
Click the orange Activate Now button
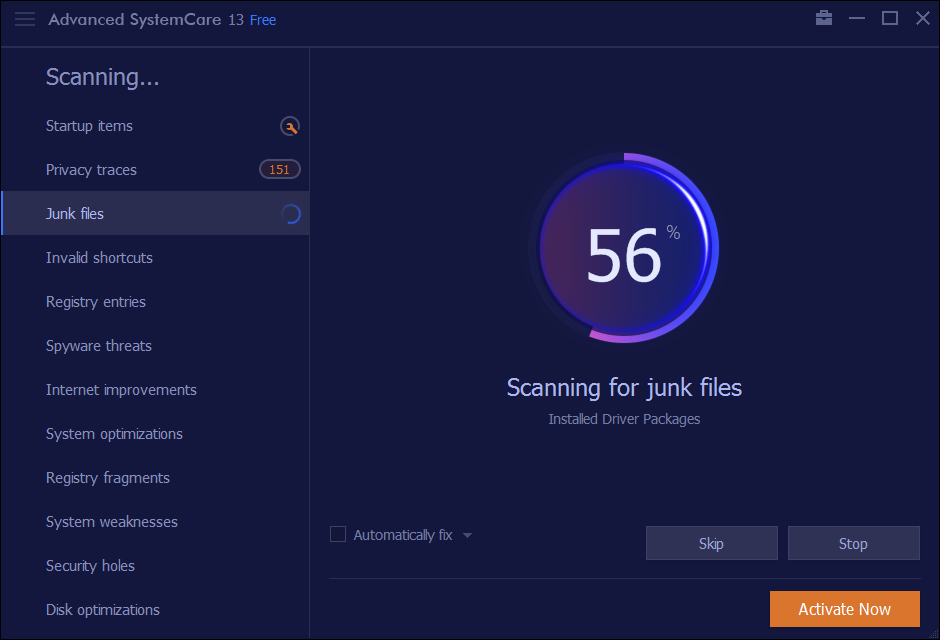click(844, 609)
